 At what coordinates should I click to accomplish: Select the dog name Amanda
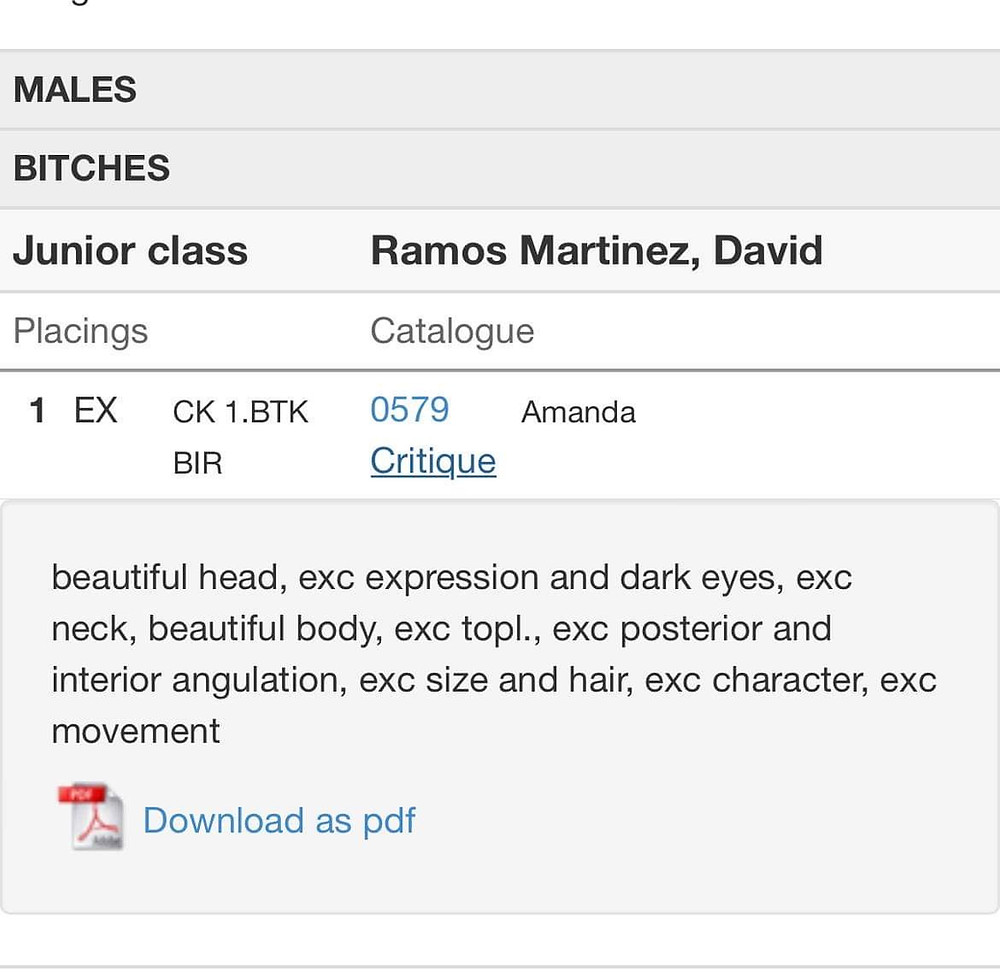pyautogui.click(x=578, y=412)
